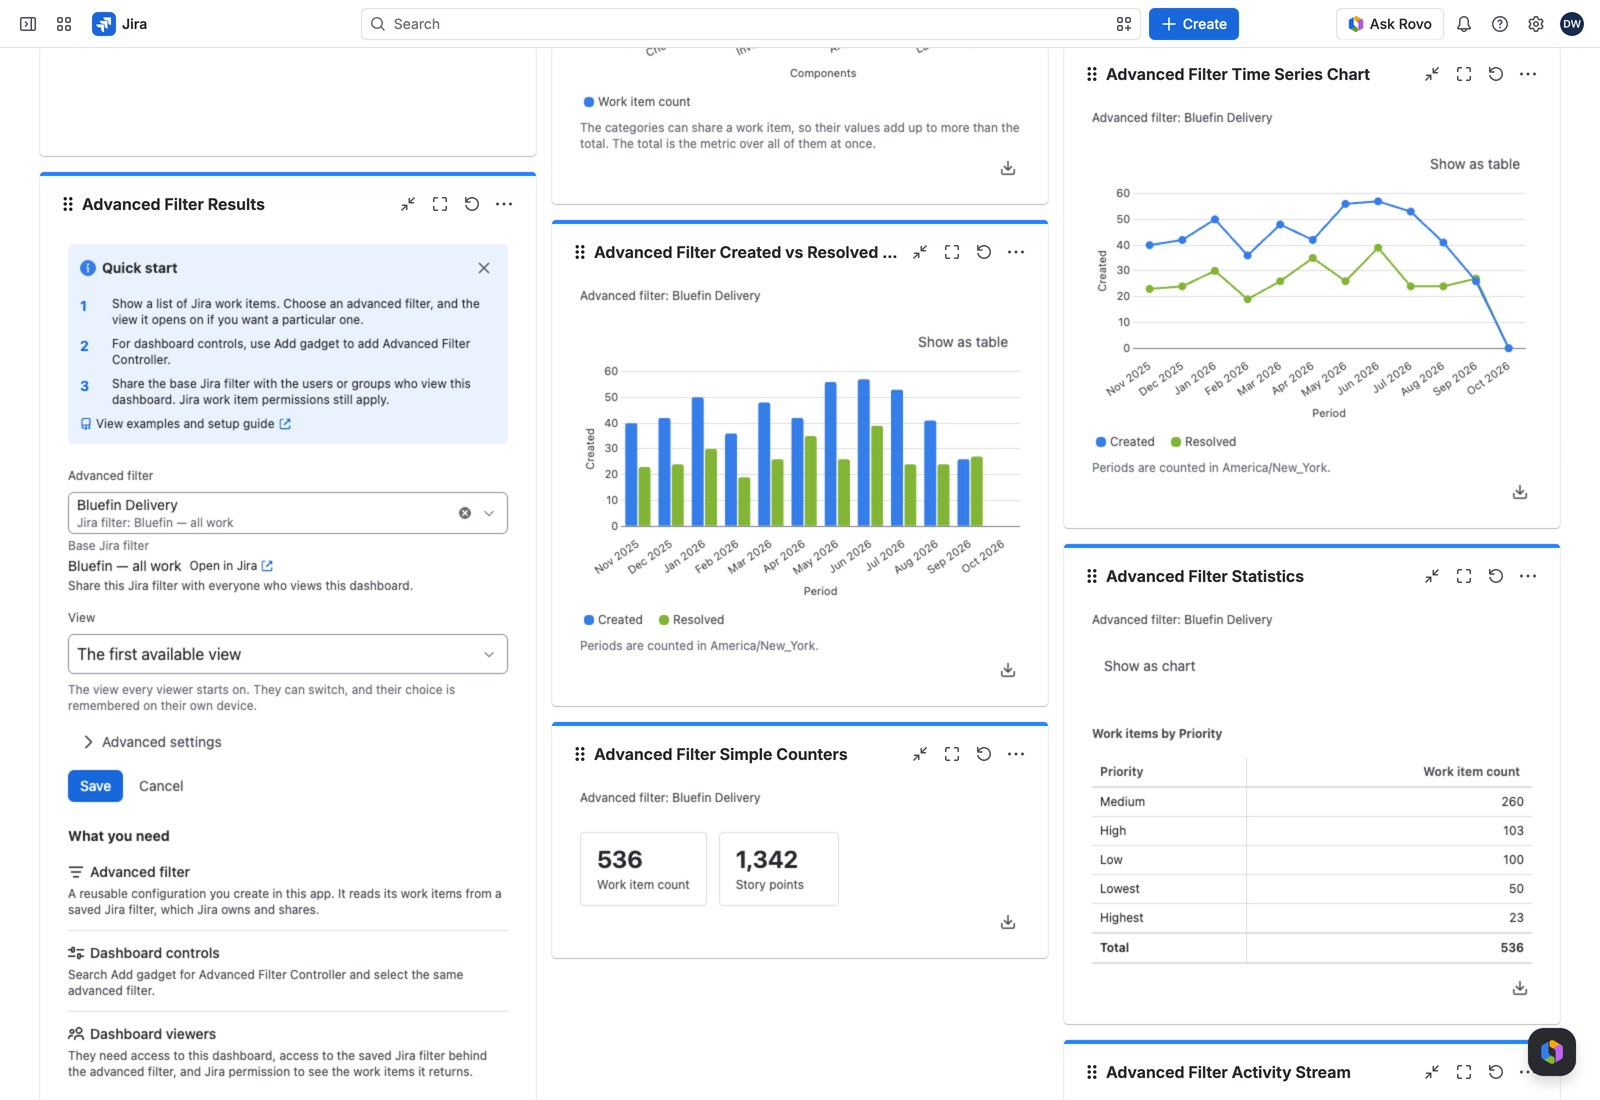1600x1100 pixels.
Task: Open the app switcher grid icon
Action: (64, 24)
